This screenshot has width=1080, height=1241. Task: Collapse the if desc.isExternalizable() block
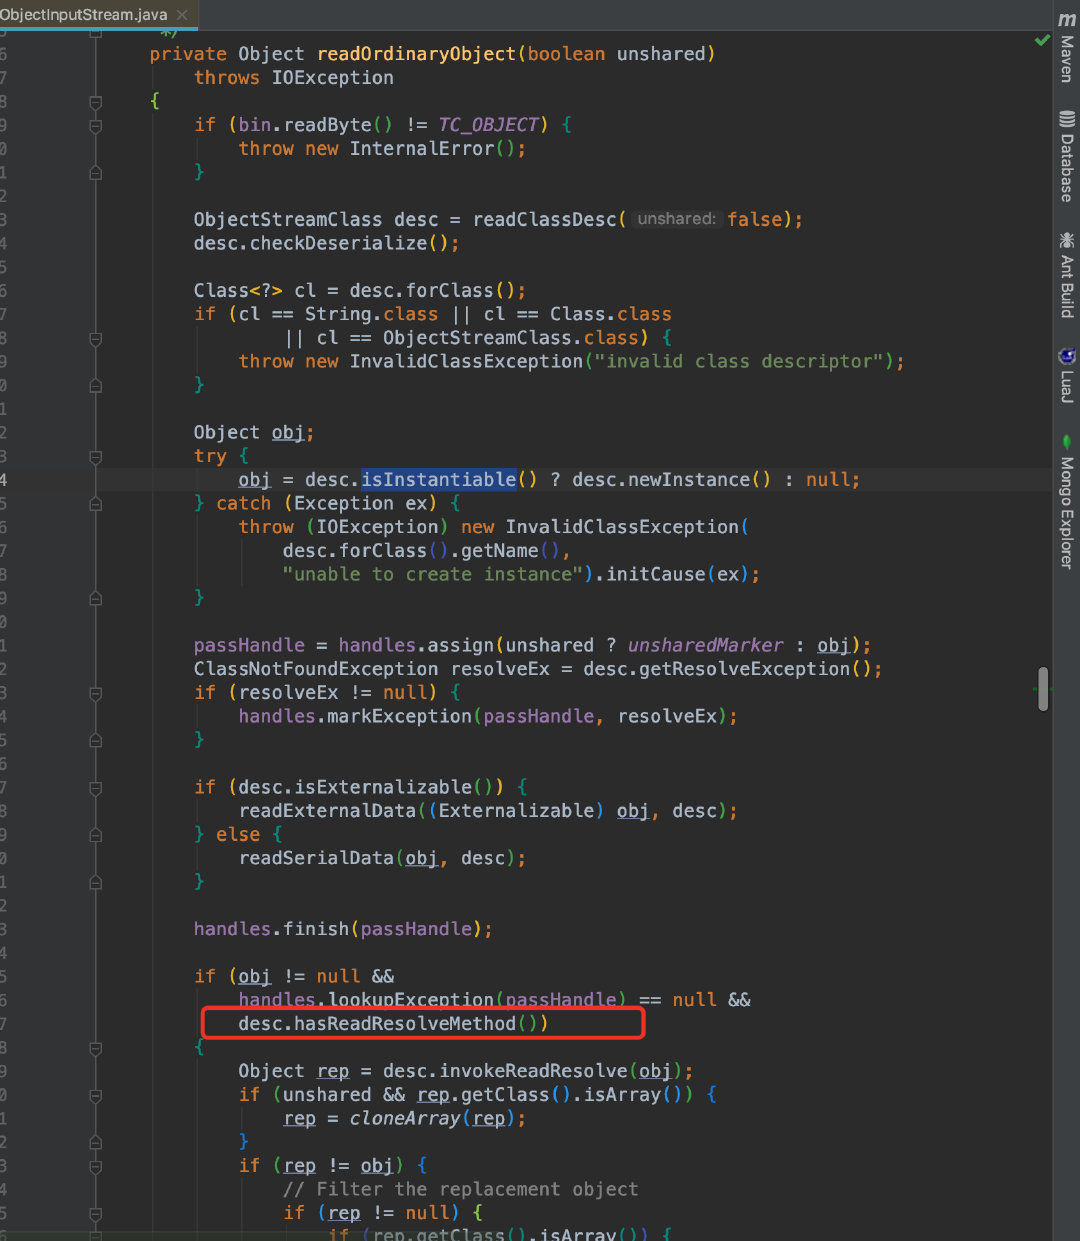[x=96, y=788]
